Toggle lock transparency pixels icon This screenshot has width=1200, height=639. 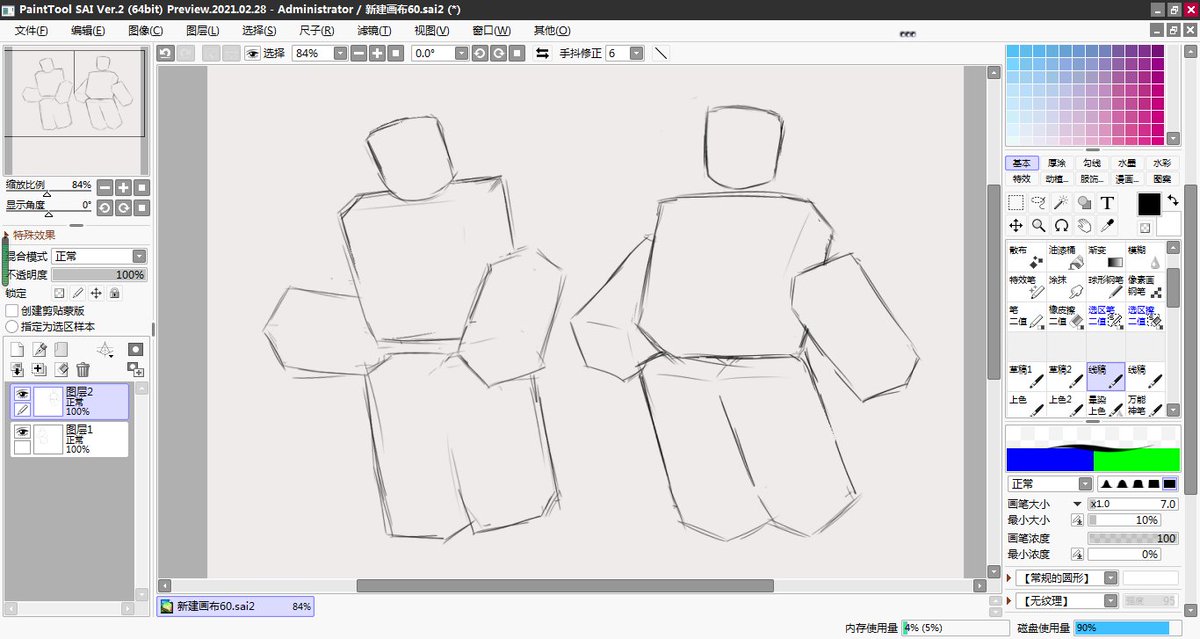point(59,293)
